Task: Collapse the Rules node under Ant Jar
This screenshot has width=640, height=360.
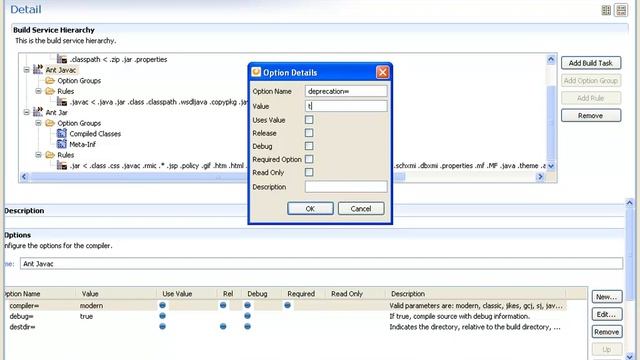Action: click(x=38, y=155)
